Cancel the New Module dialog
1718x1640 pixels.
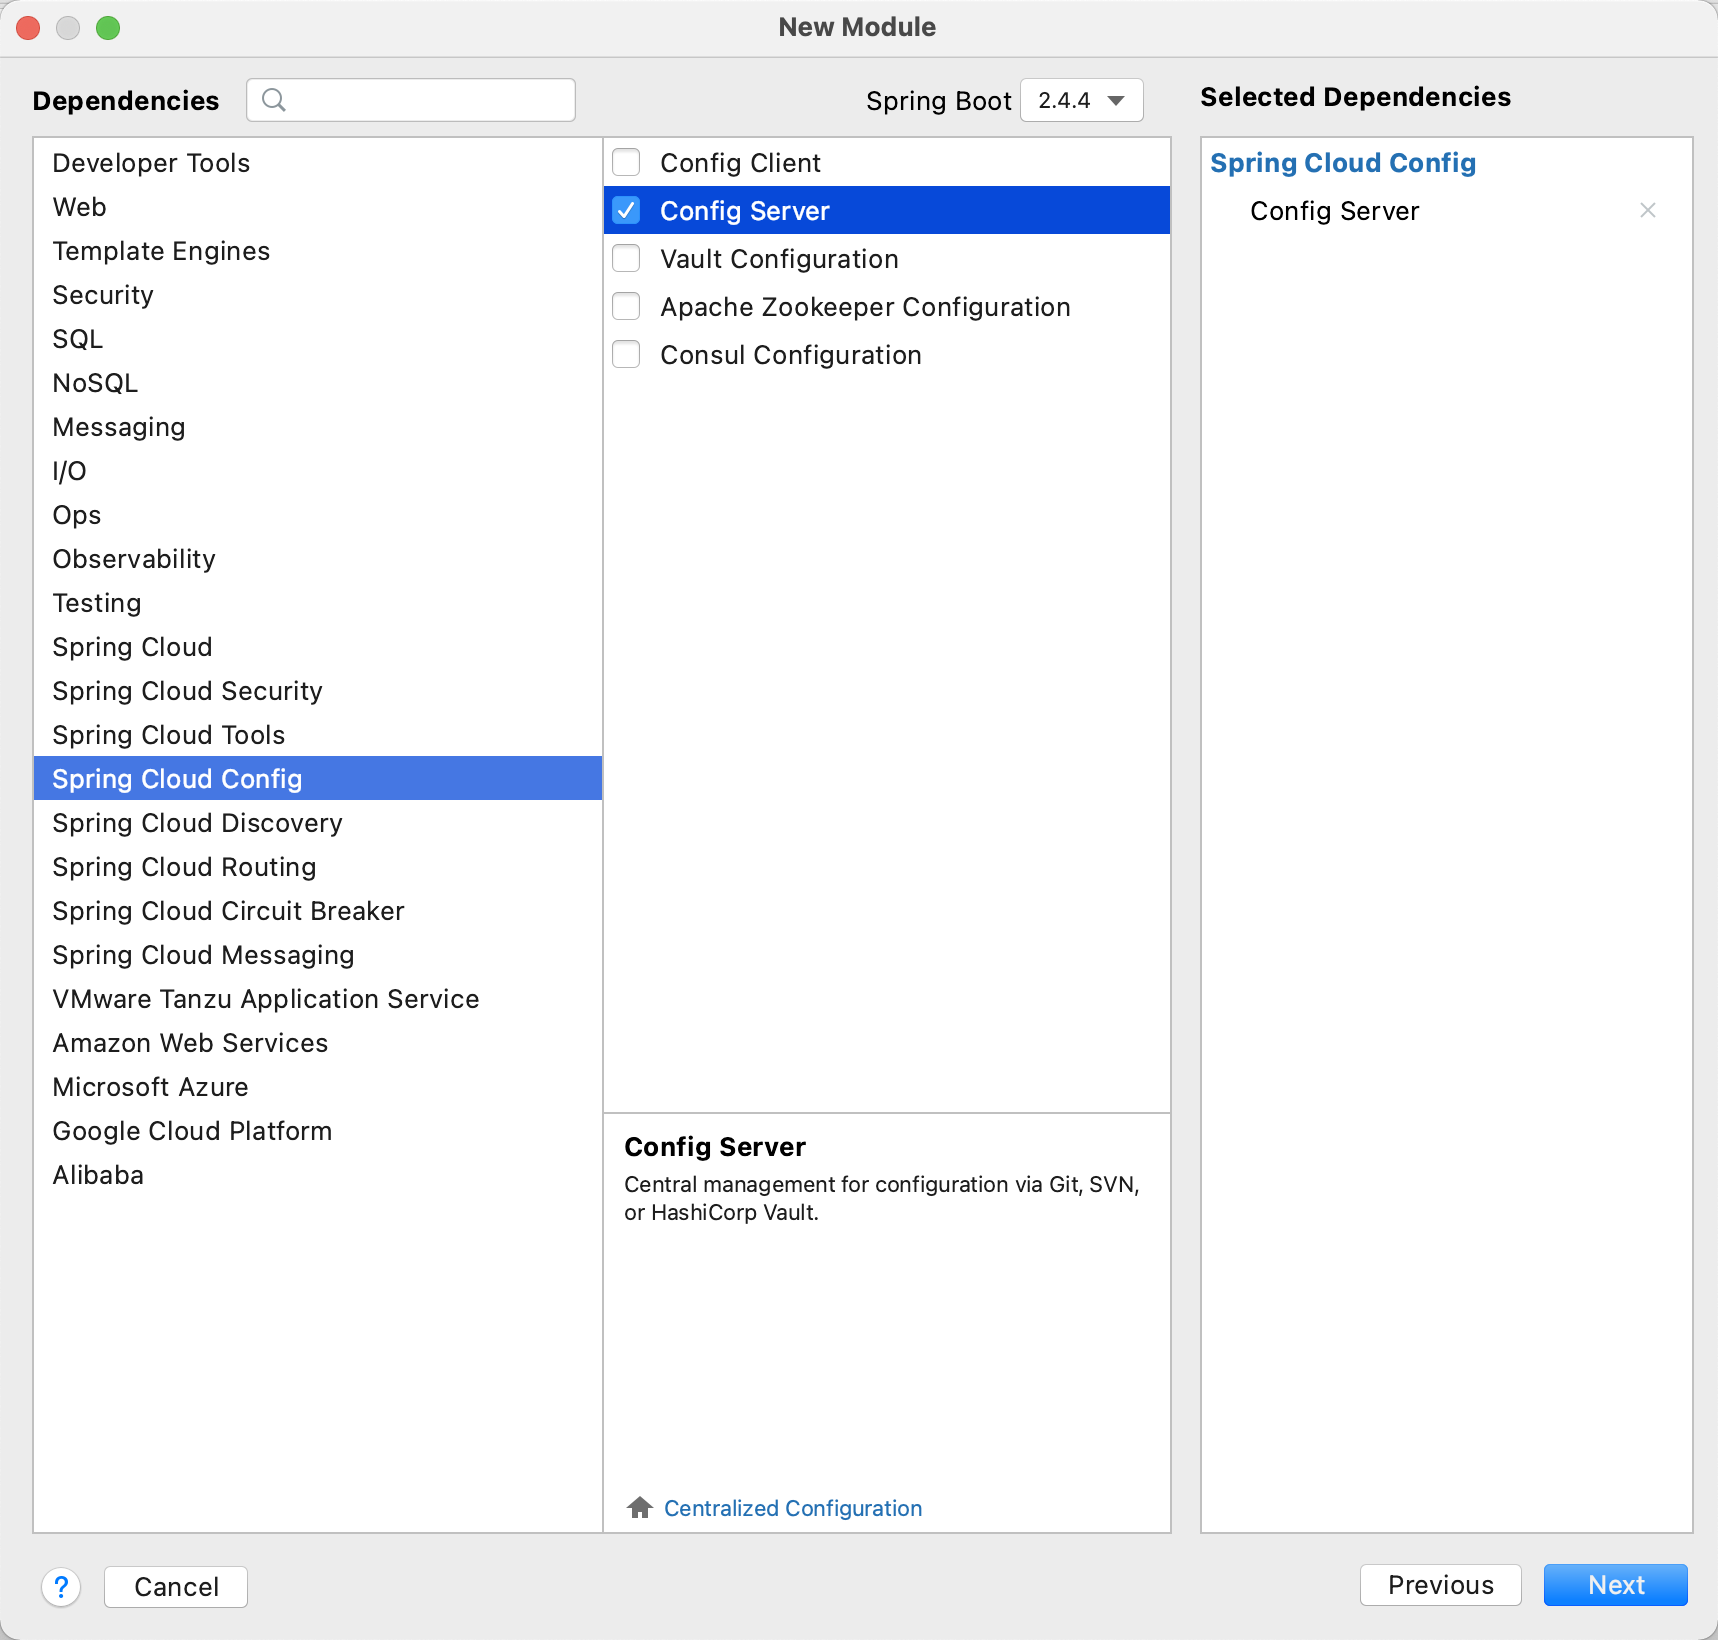click(x=176, y=1587)
